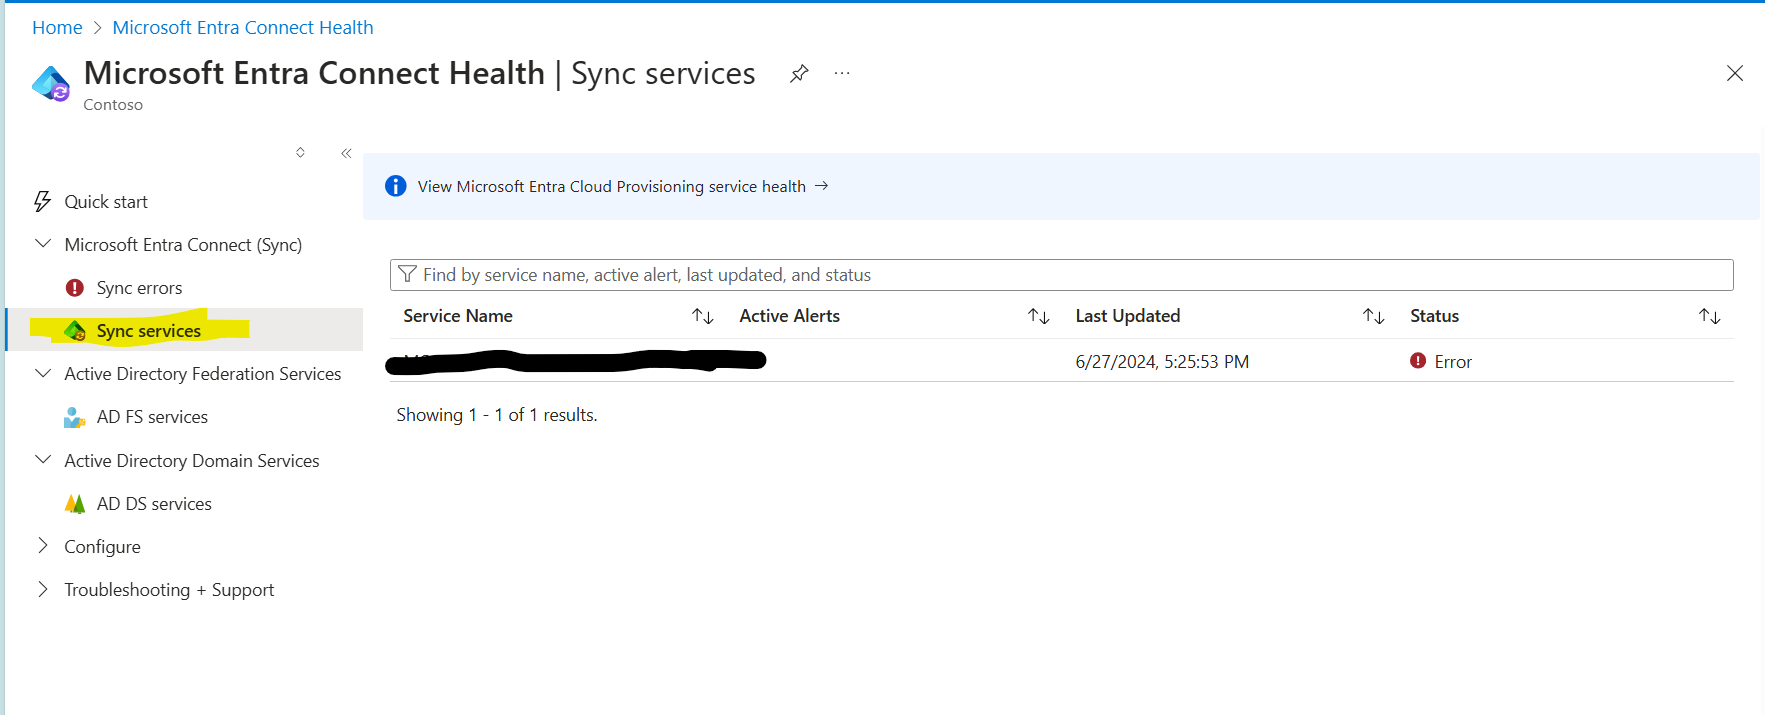Open Sync errors menu item

coord(139,288)
